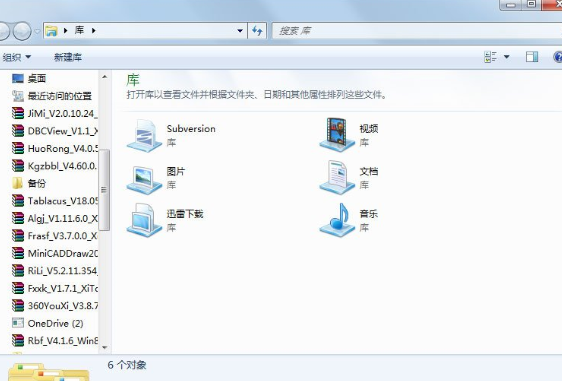Image resolution: width=562 pixels, height=381 pixels.
Task: Toggle the preview pane button
Action: tap(532, 57)
